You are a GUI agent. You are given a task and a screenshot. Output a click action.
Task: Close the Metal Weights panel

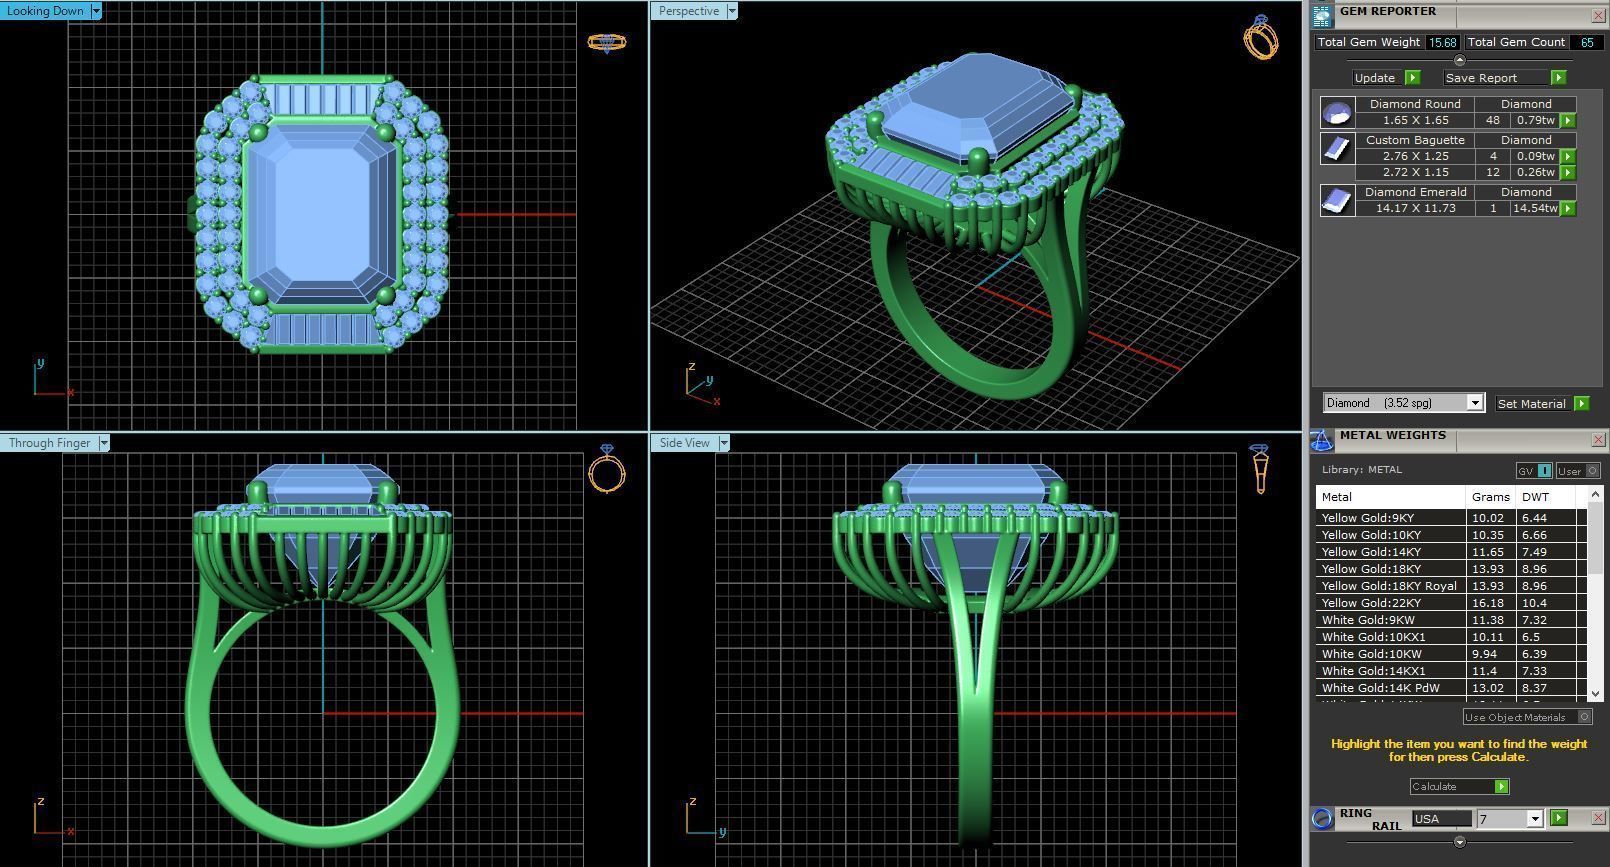click(x=1598, y=440)
